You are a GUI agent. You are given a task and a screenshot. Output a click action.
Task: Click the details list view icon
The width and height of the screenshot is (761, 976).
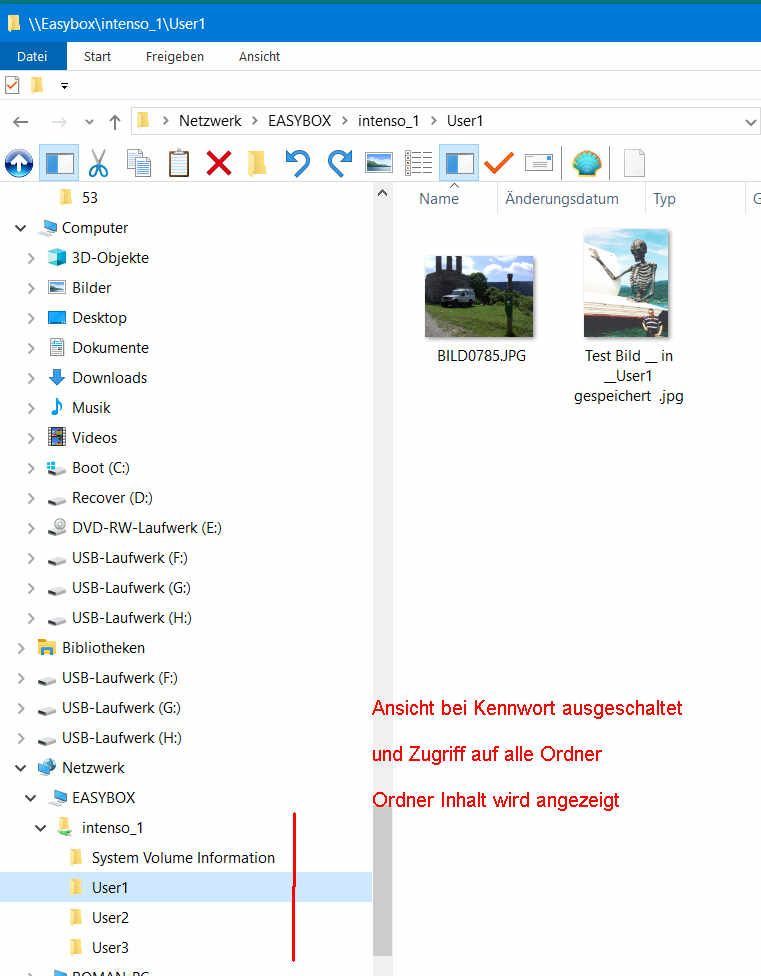point(418,163)
